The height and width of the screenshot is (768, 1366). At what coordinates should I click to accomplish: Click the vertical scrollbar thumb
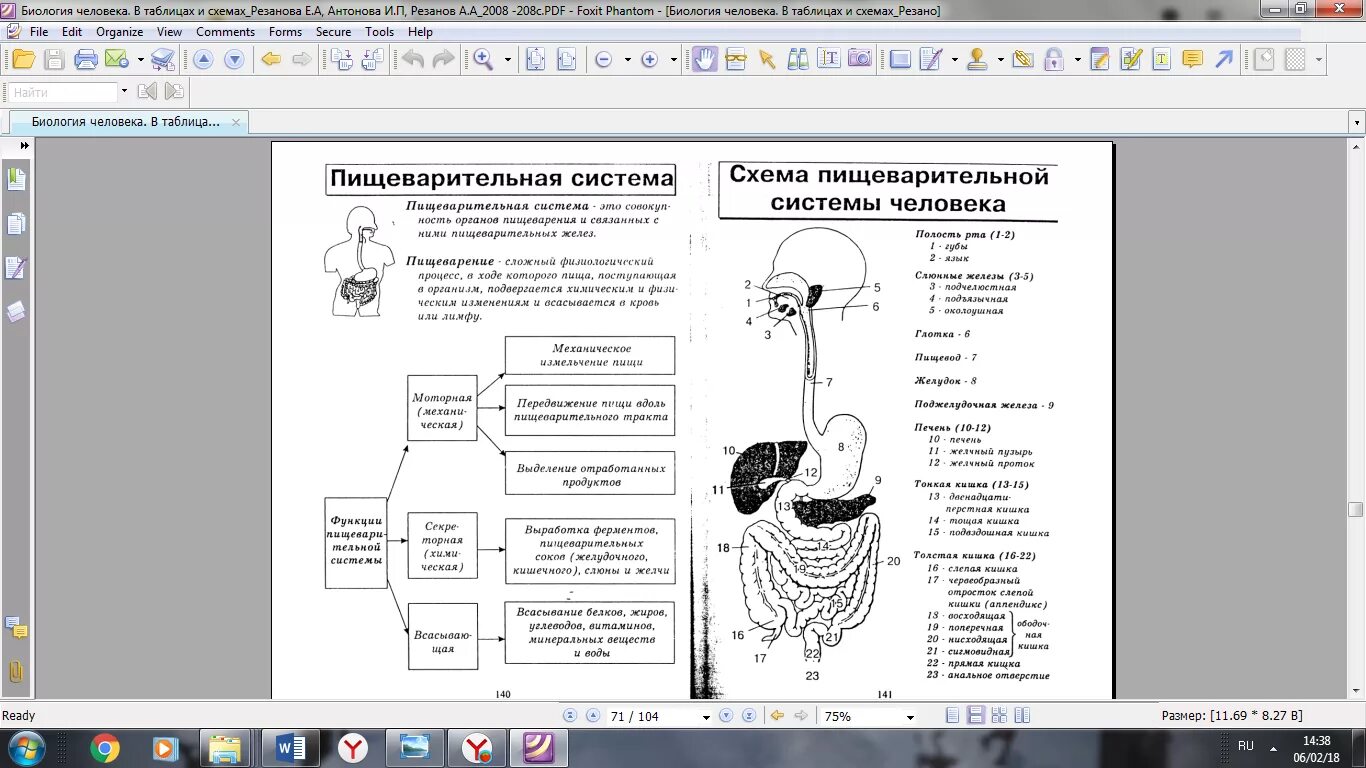[1355, 509]
